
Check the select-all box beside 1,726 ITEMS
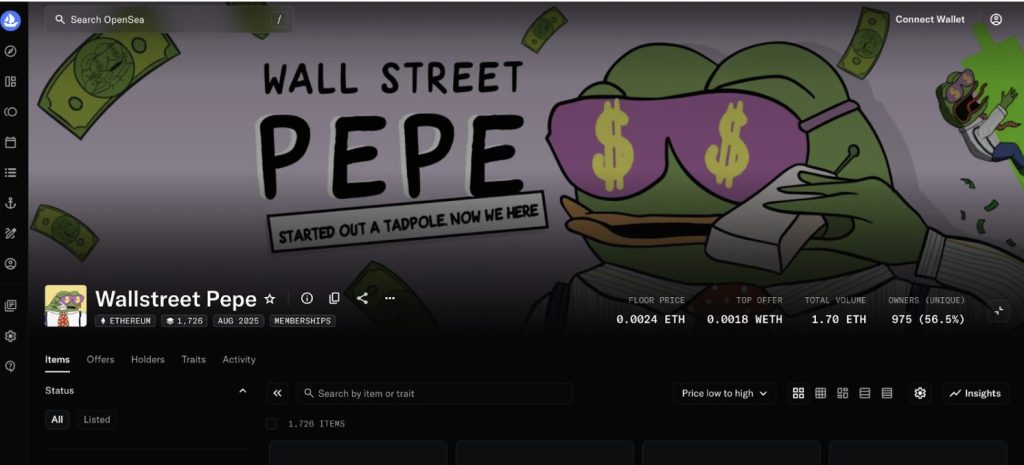click(x=272, y=424)
